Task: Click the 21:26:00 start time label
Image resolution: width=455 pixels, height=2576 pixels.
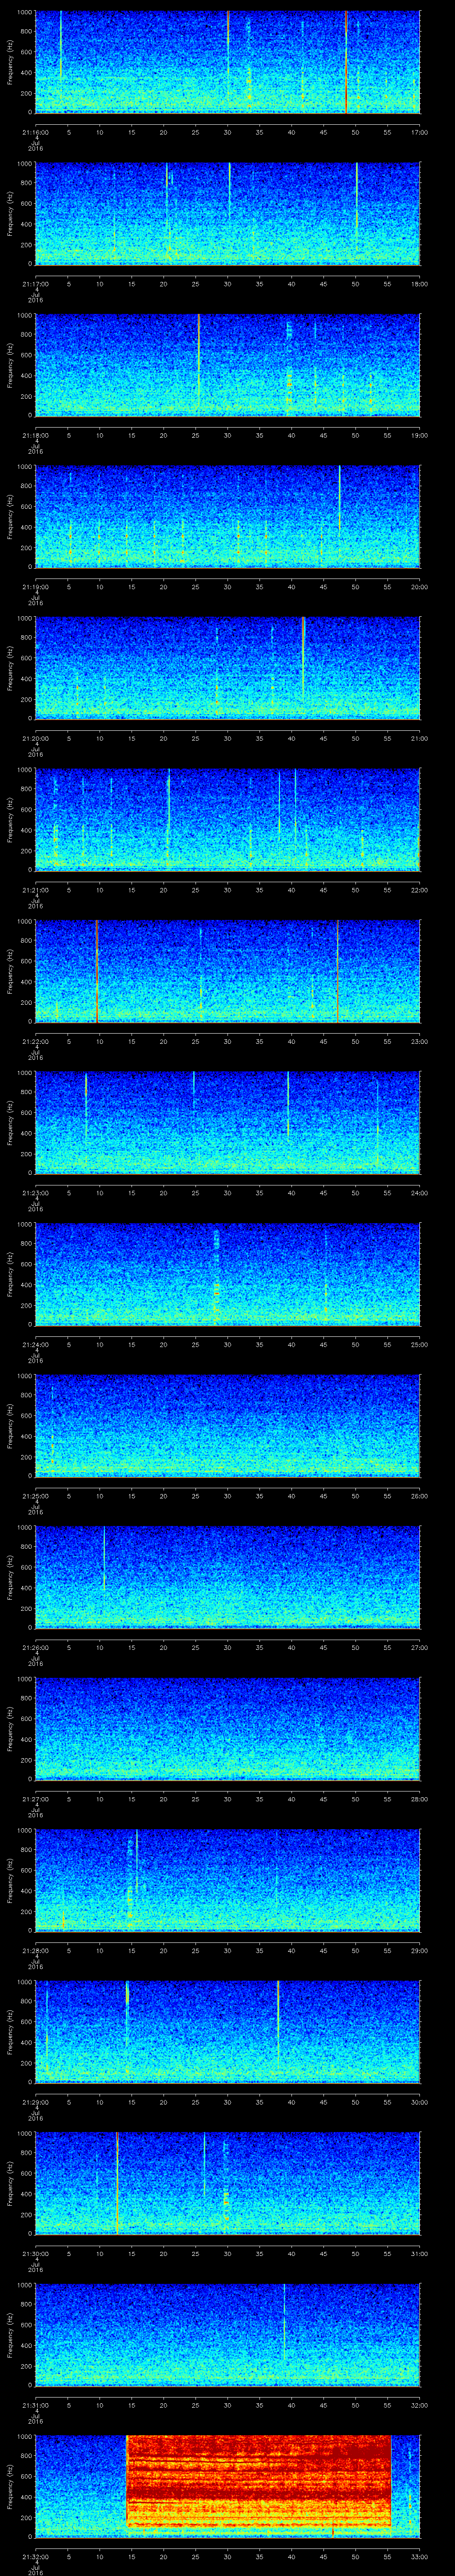Action: pos(35,1647)
